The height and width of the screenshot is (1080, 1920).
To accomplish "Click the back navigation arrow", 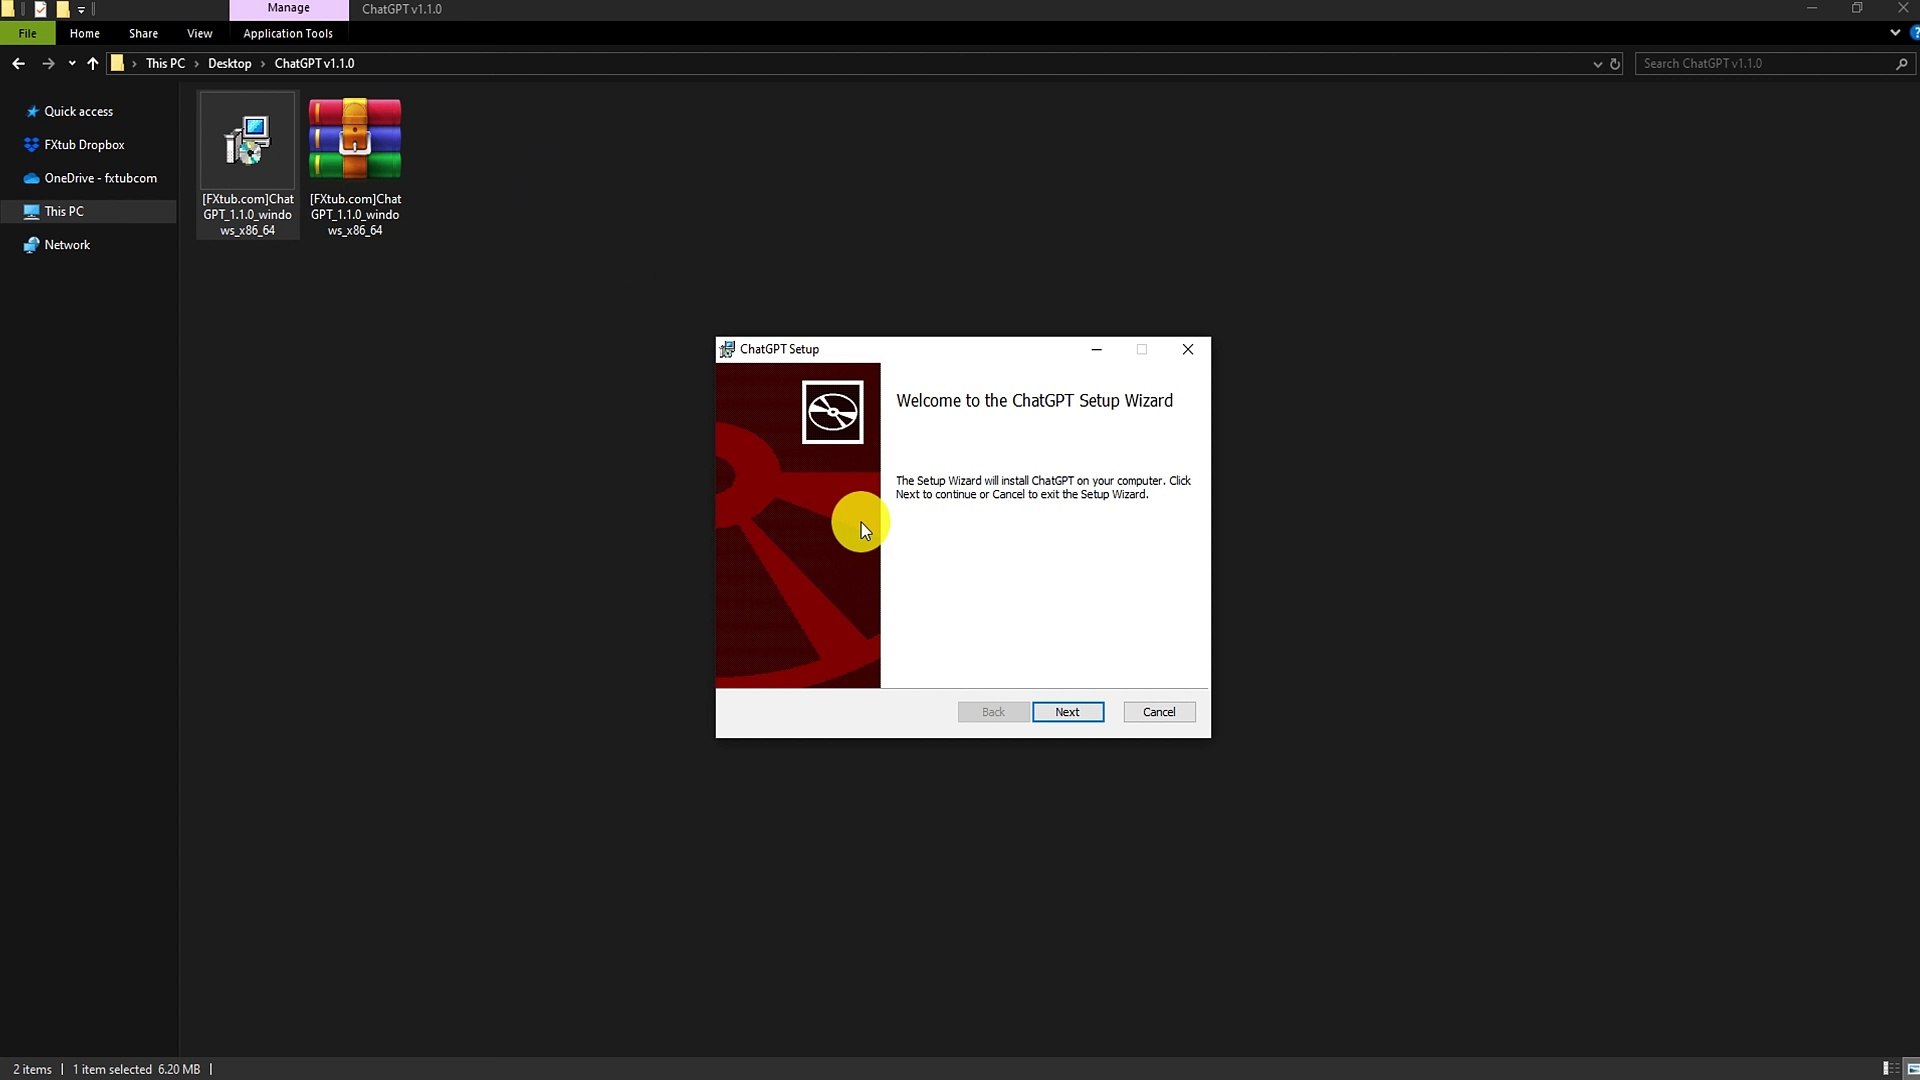I will (18, 63).
